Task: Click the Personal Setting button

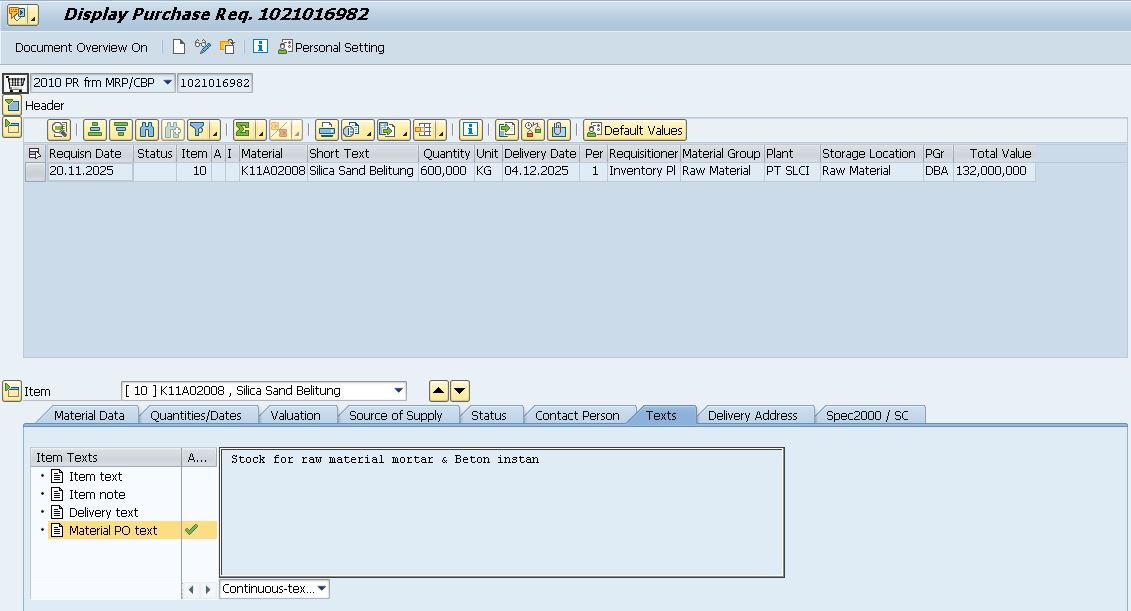Action: (331, 47)
